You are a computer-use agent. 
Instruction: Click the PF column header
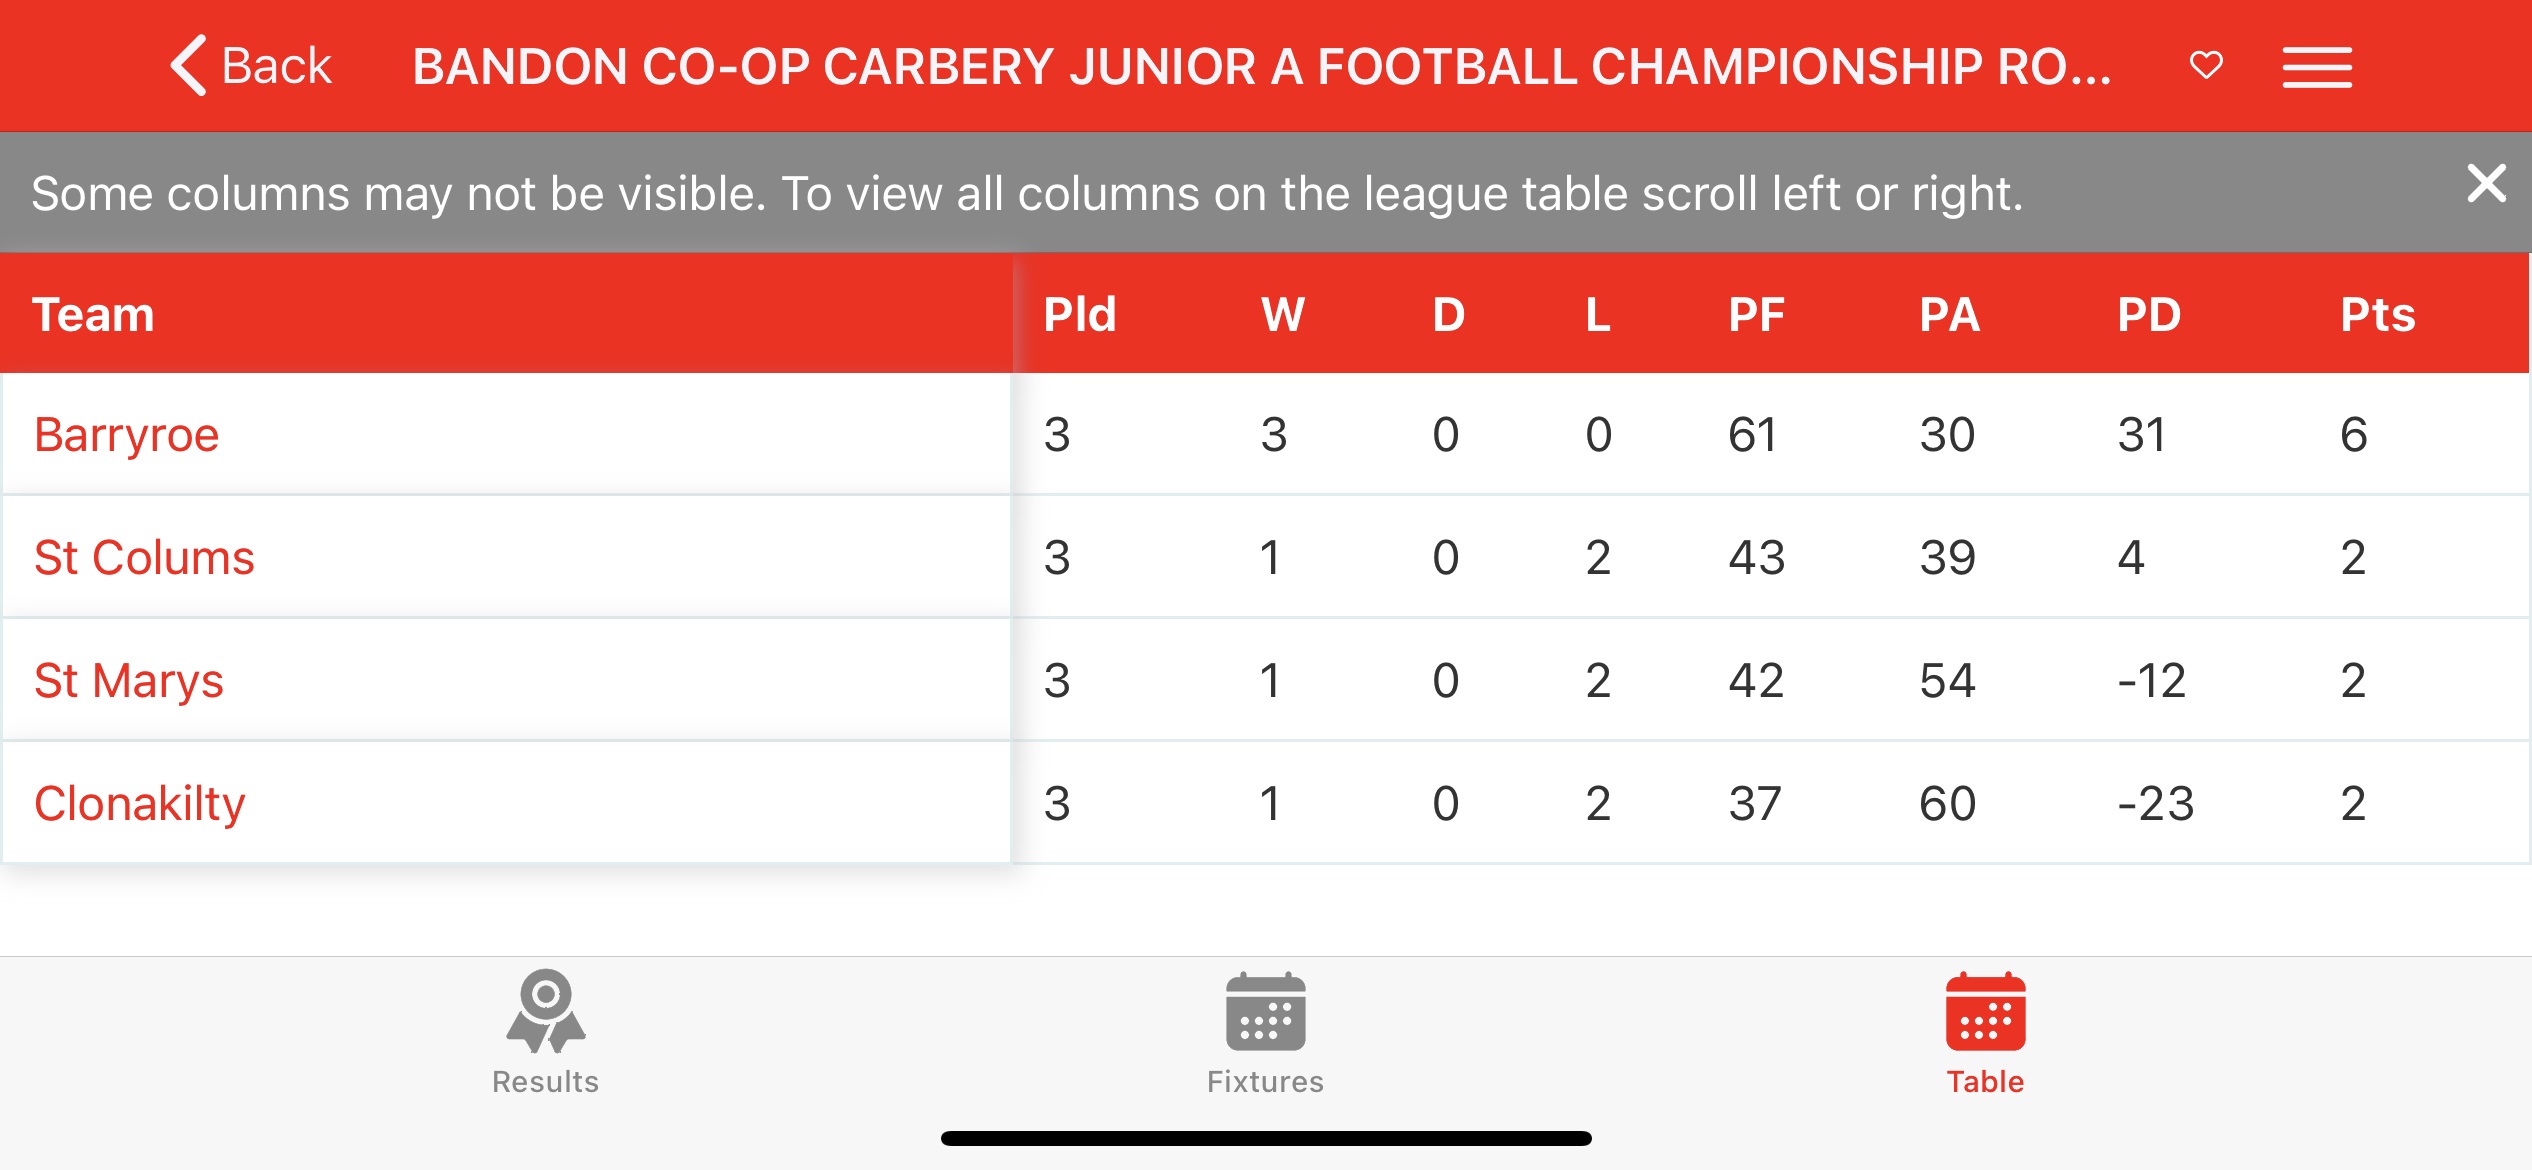[x=1756, y=315]
